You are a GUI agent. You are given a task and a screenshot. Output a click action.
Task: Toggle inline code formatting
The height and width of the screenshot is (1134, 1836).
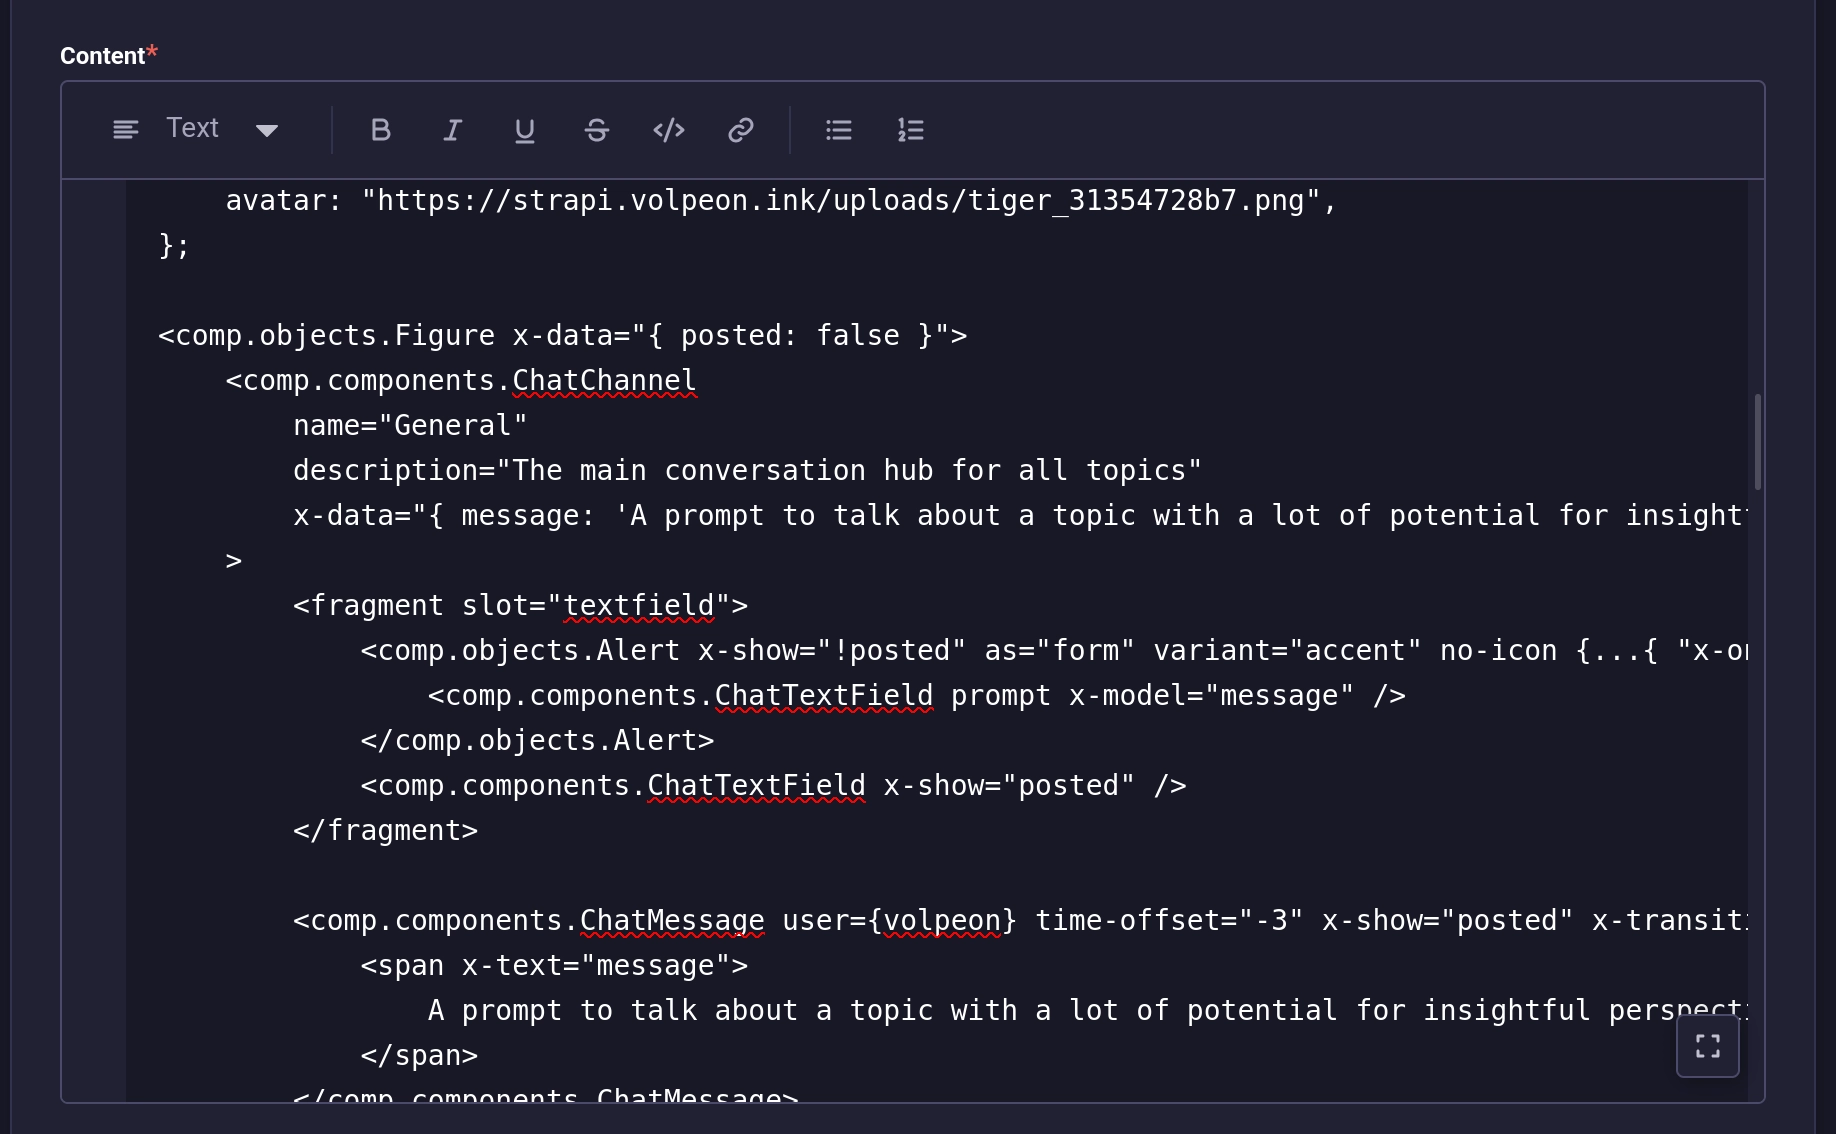(668, 130)
